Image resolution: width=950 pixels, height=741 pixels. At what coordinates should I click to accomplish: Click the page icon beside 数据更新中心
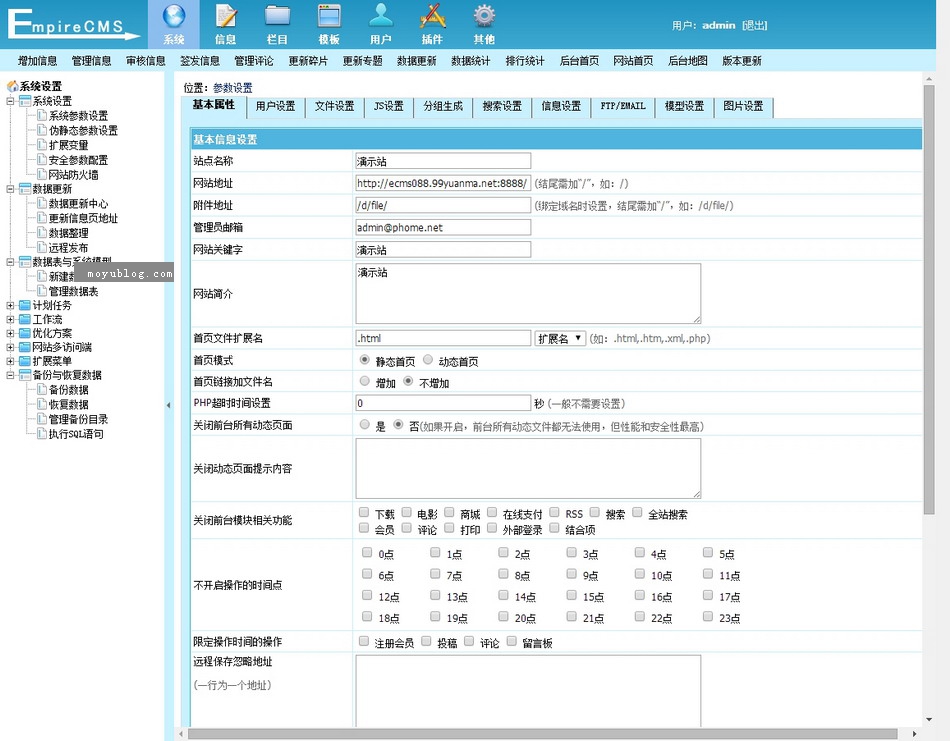coord(42,203)
